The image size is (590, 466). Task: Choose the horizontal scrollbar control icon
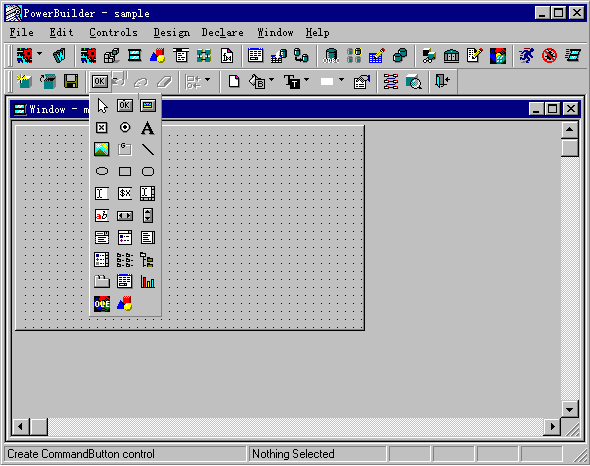[125, 216]
